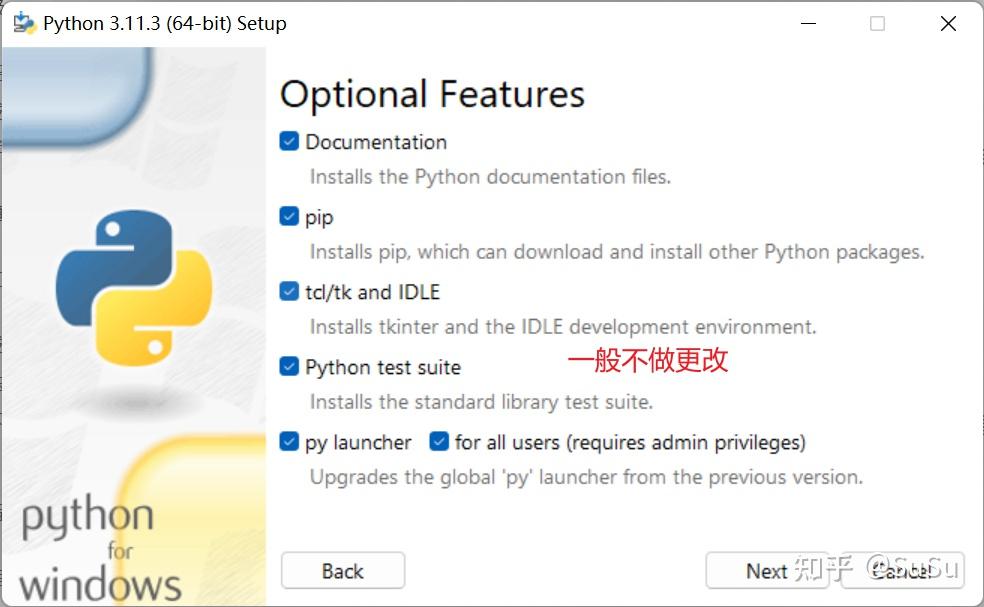Image resolution: width=984 pixels, height=607 pixels.
Task: Cancel the Python installation
Action: pos(901,571)
